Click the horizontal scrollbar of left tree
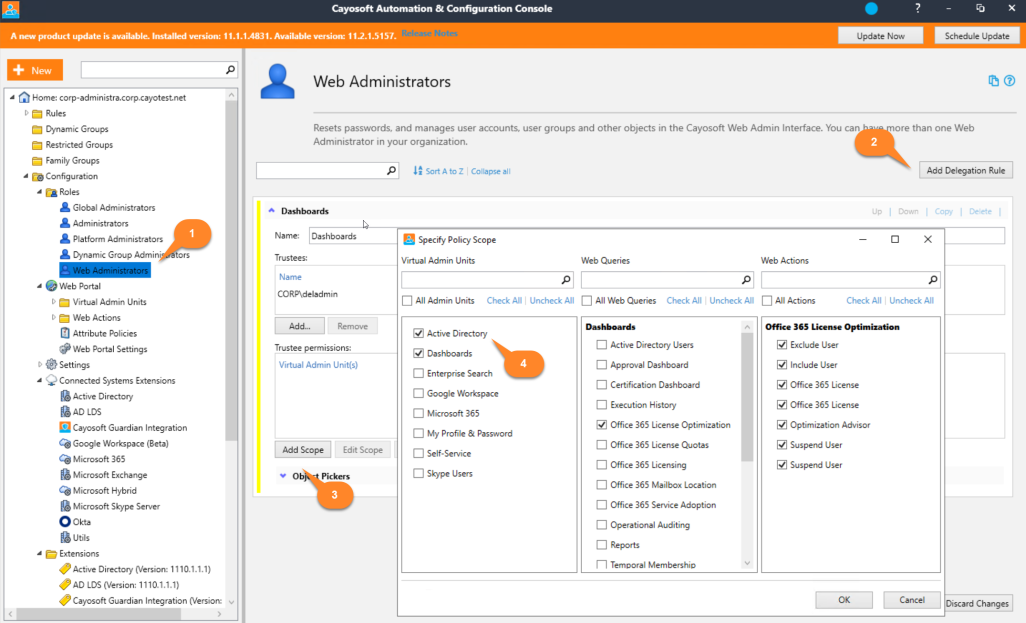The width and height of the screenshot is (1026, 623). click(98, 614)
